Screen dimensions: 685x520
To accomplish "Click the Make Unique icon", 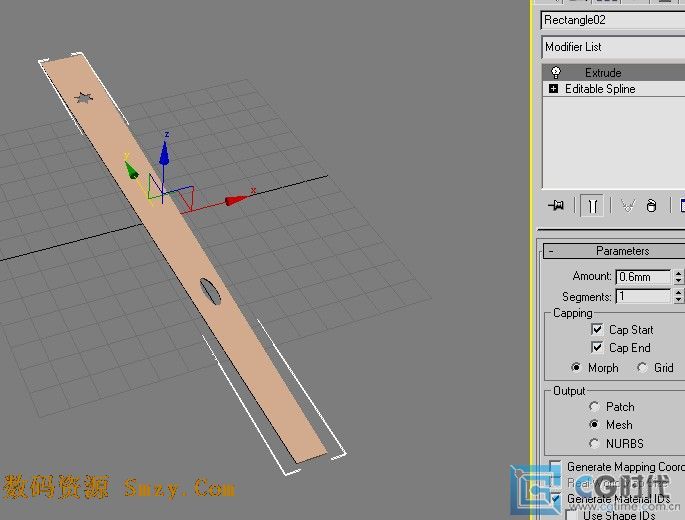I will tap(627, 205).
